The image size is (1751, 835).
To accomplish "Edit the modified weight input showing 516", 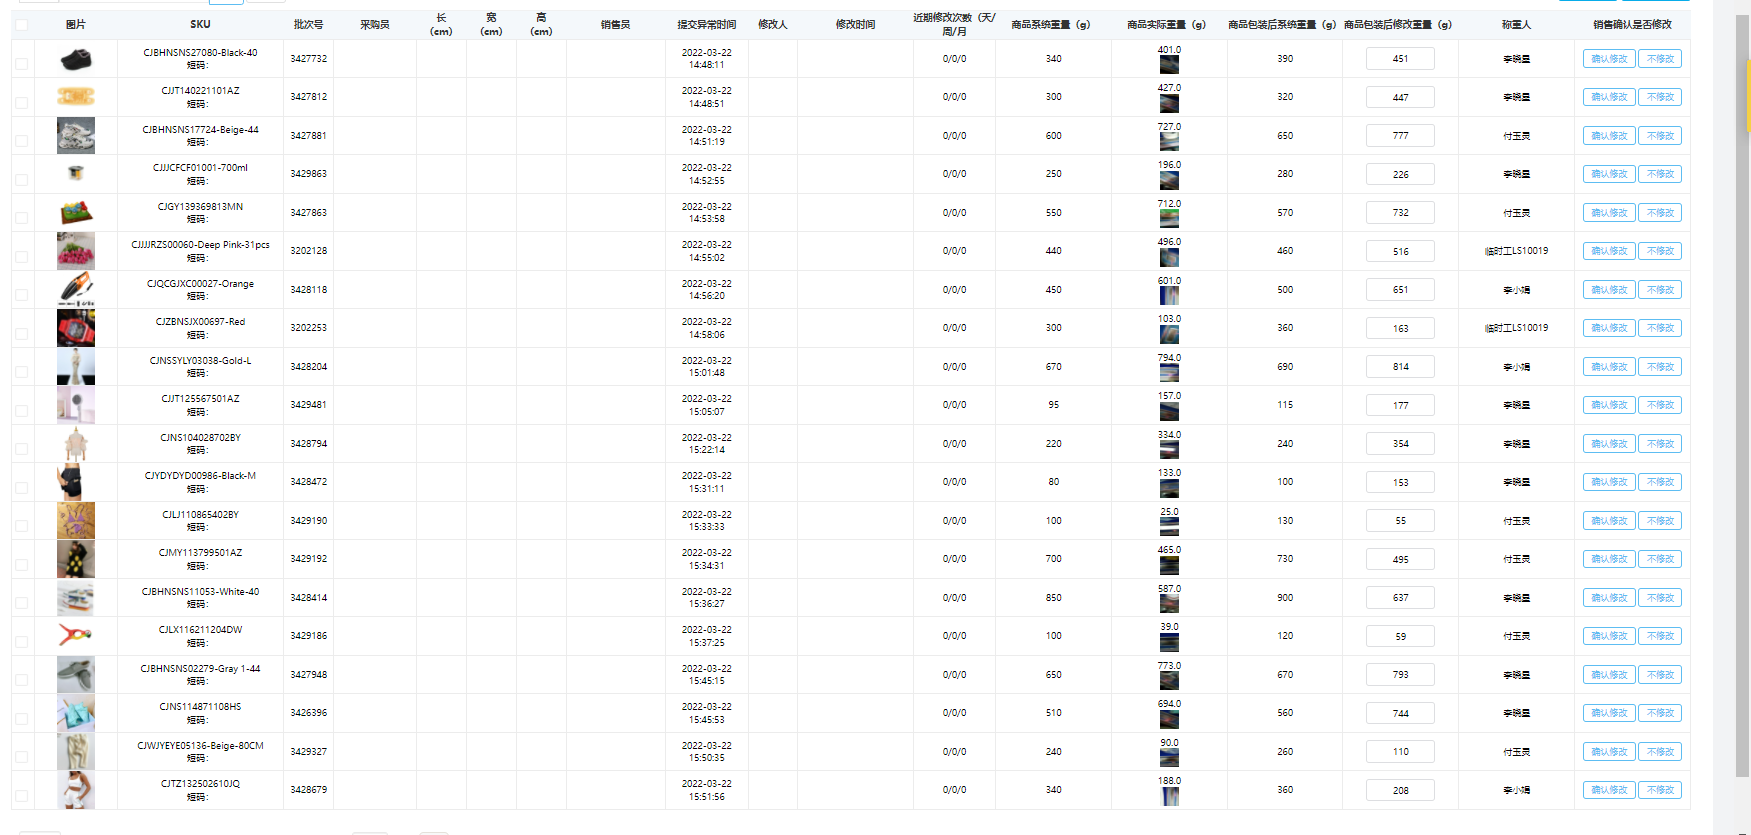I will coord(1400,251).
